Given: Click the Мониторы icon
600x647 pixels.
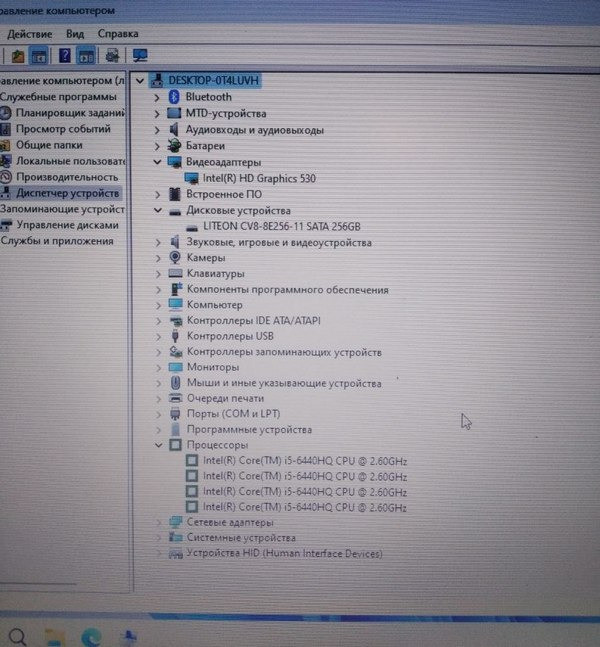Looking at the screenshot, I should click(x=175, y=367).
